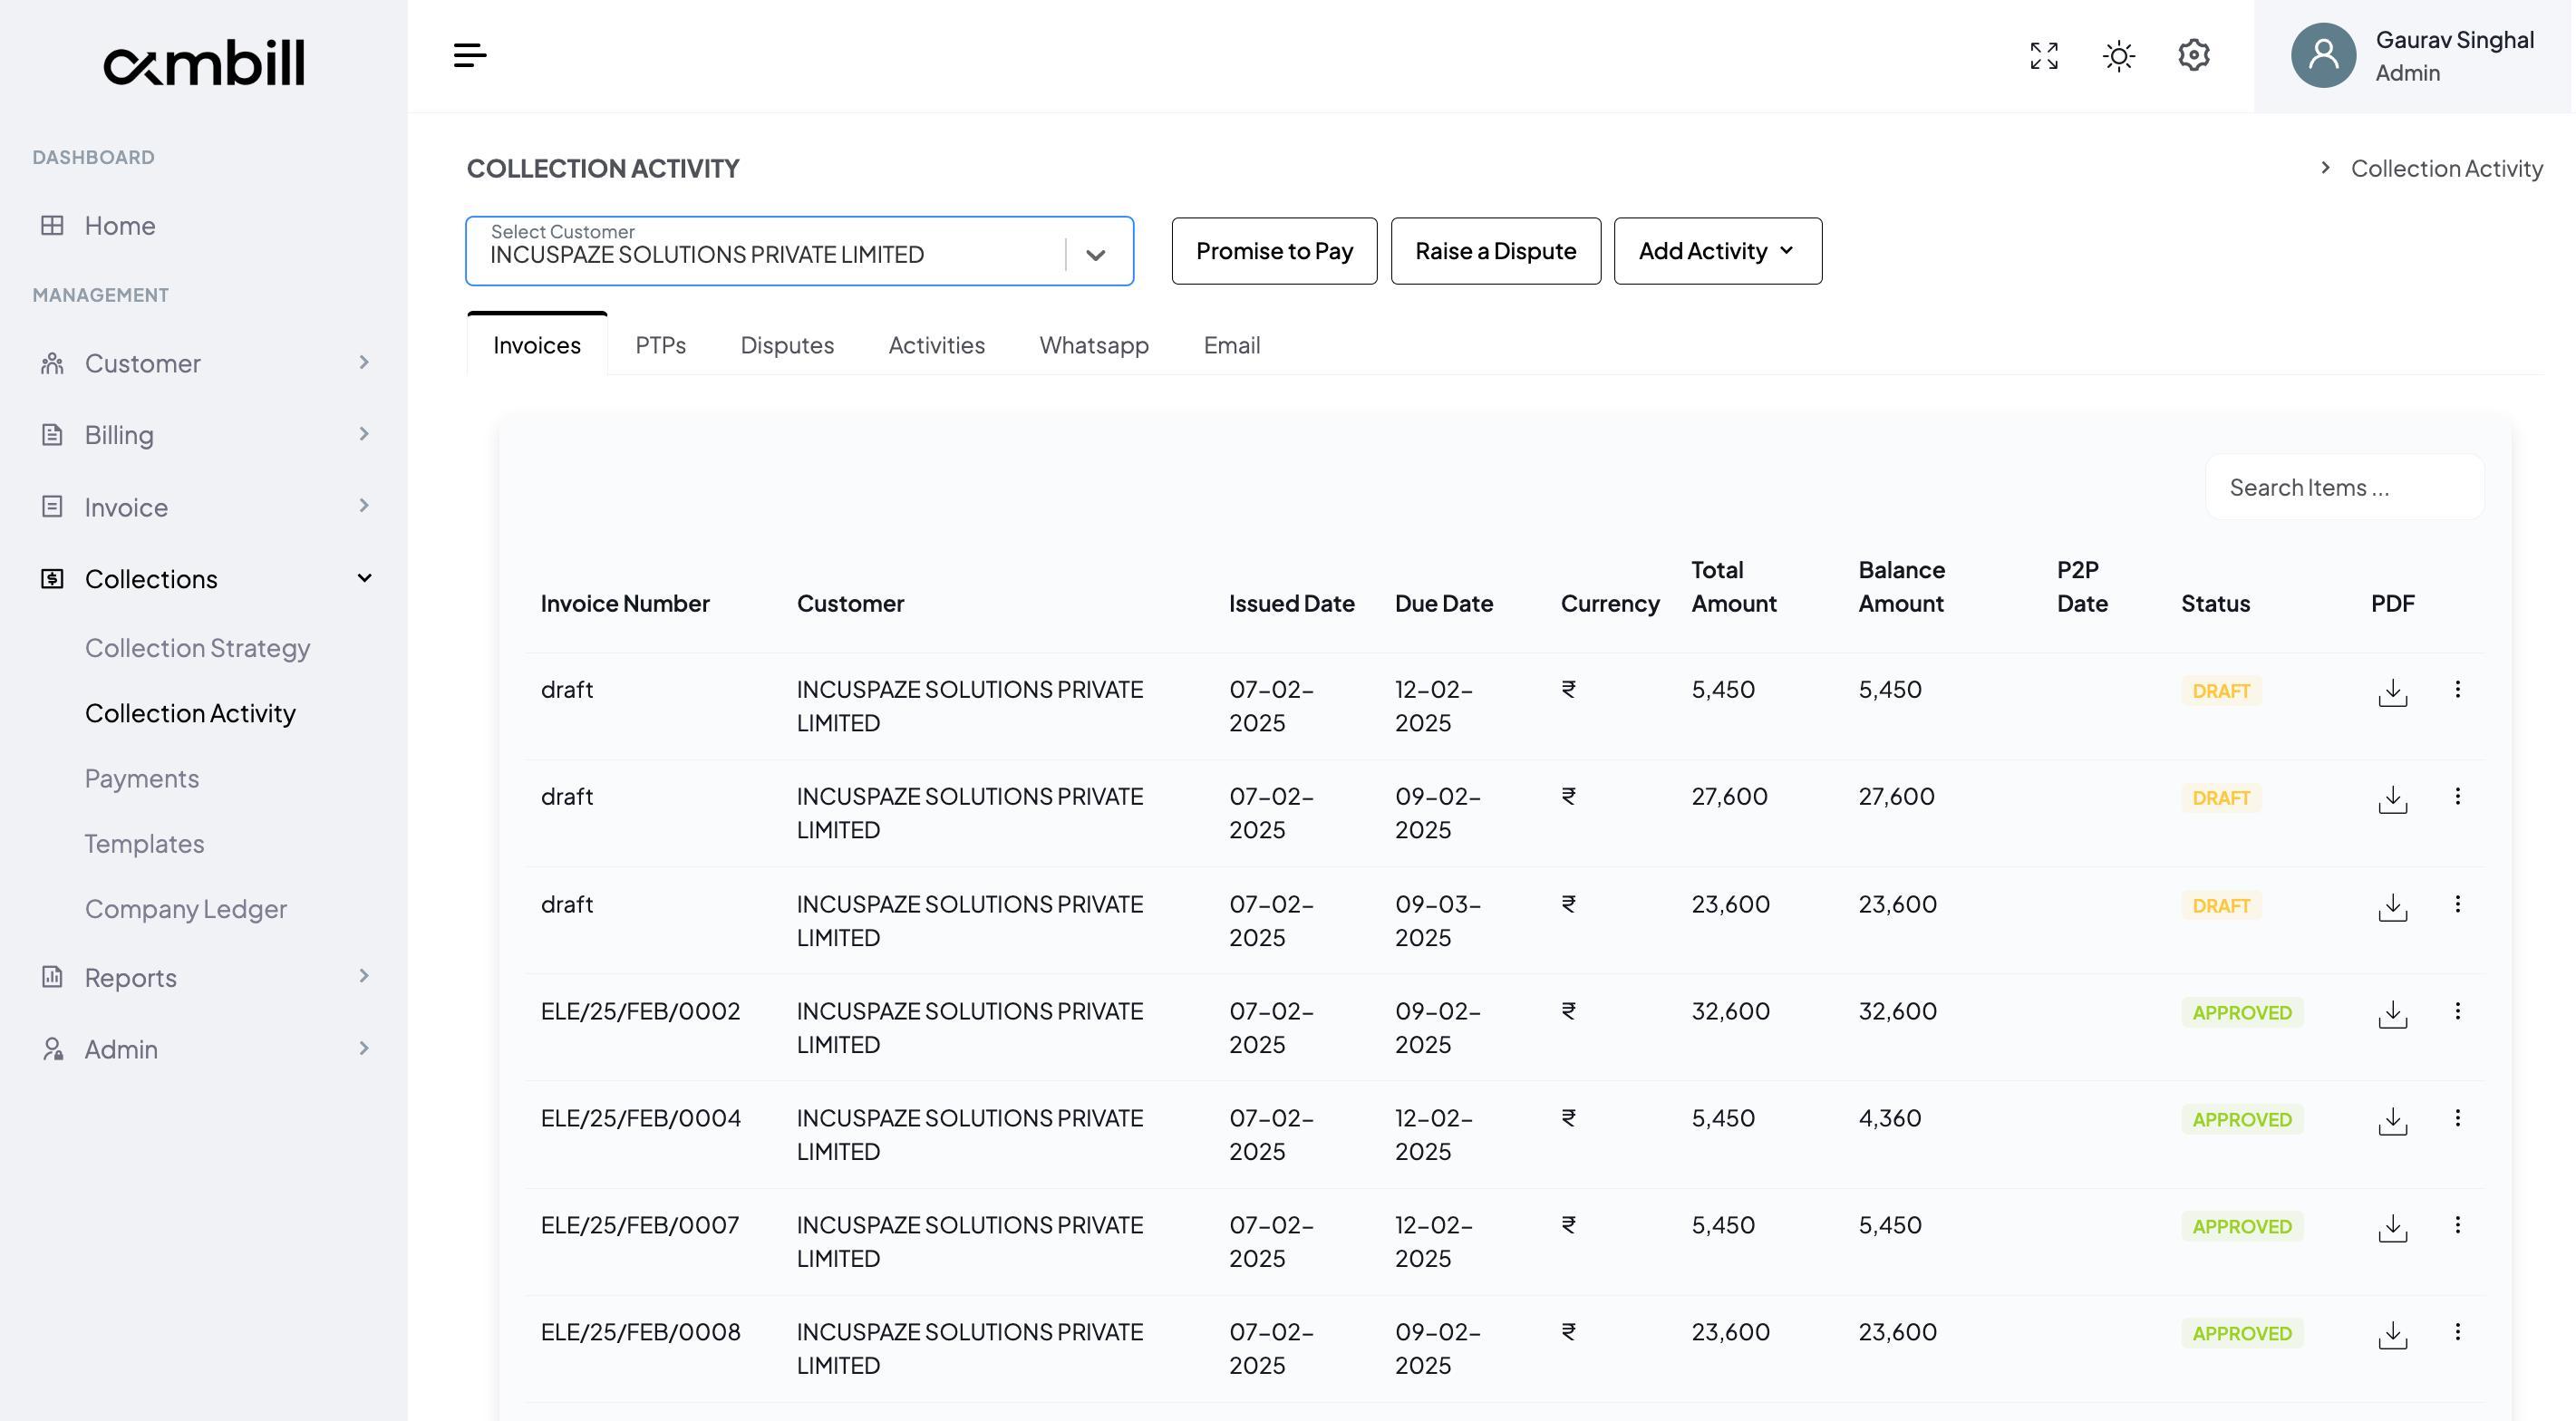
Task: Toggle light/dark theme sun icon
Action: (2118, 55)
